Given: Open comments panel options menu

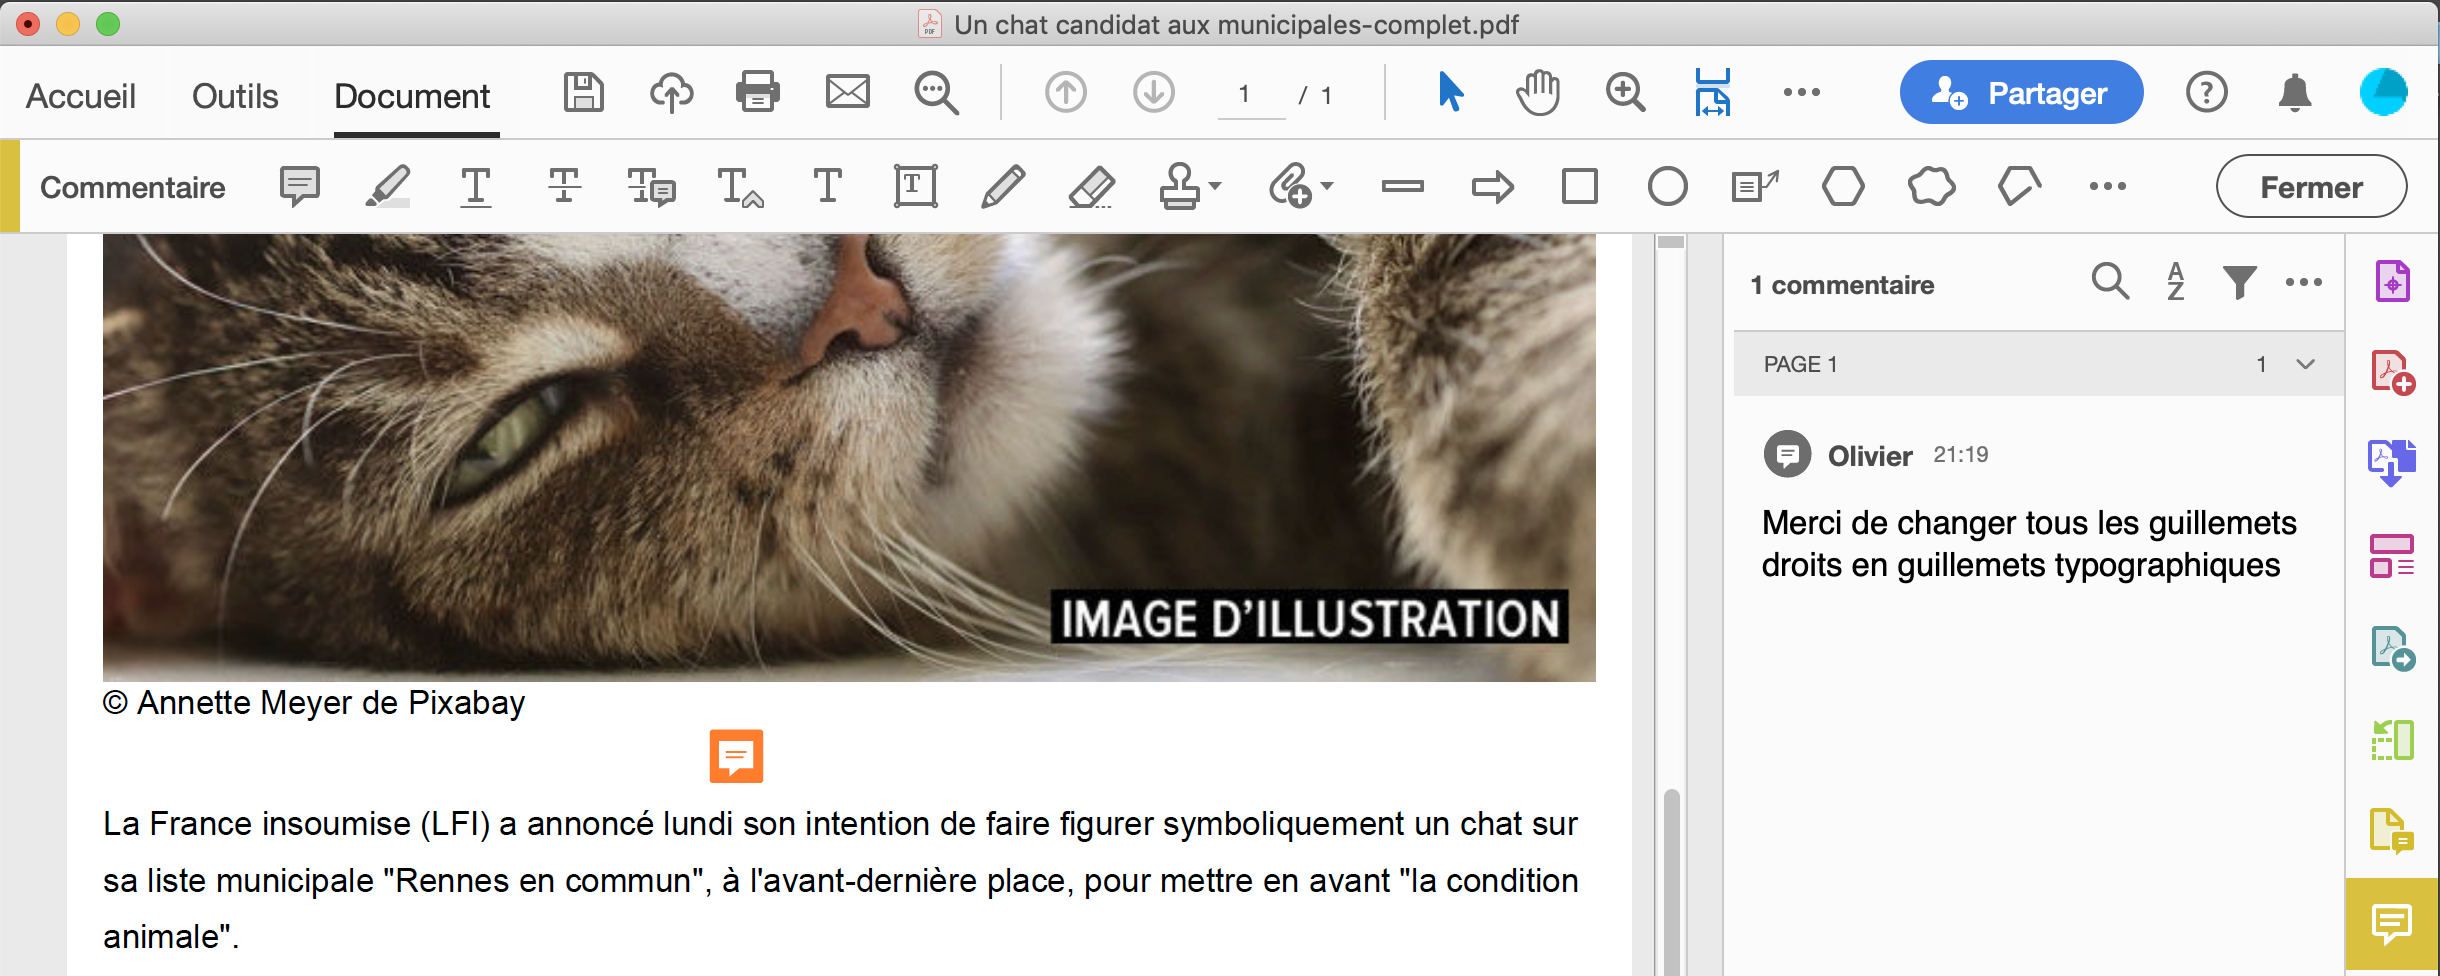Looking at the screenshot, I should pyautogui.click(x=2304, y=283).
